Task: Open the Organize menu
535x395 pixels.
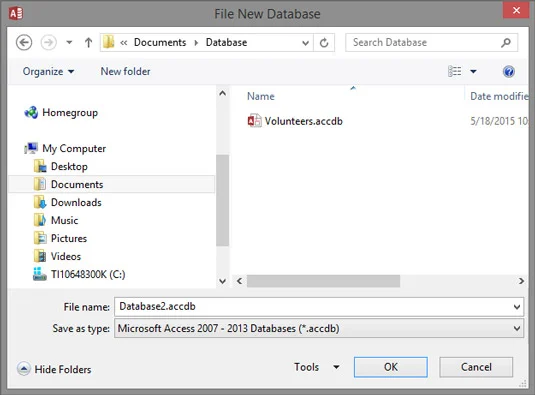Action: point(48,71)
